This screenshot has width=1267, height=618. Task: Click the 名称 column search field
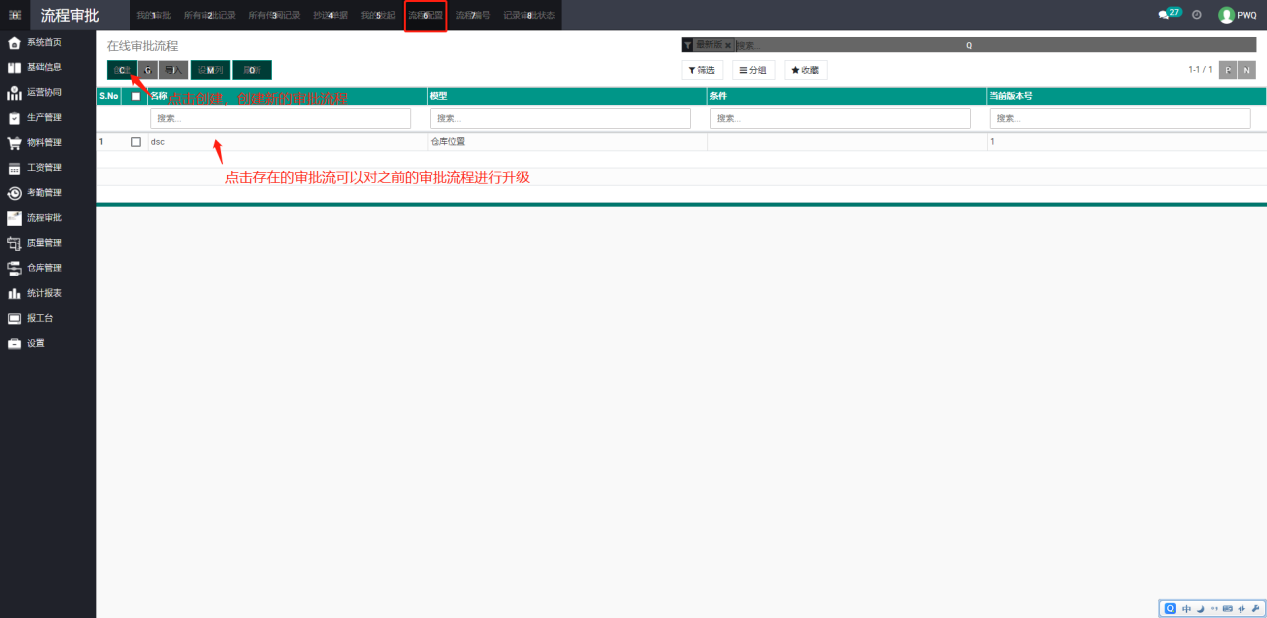280,118
